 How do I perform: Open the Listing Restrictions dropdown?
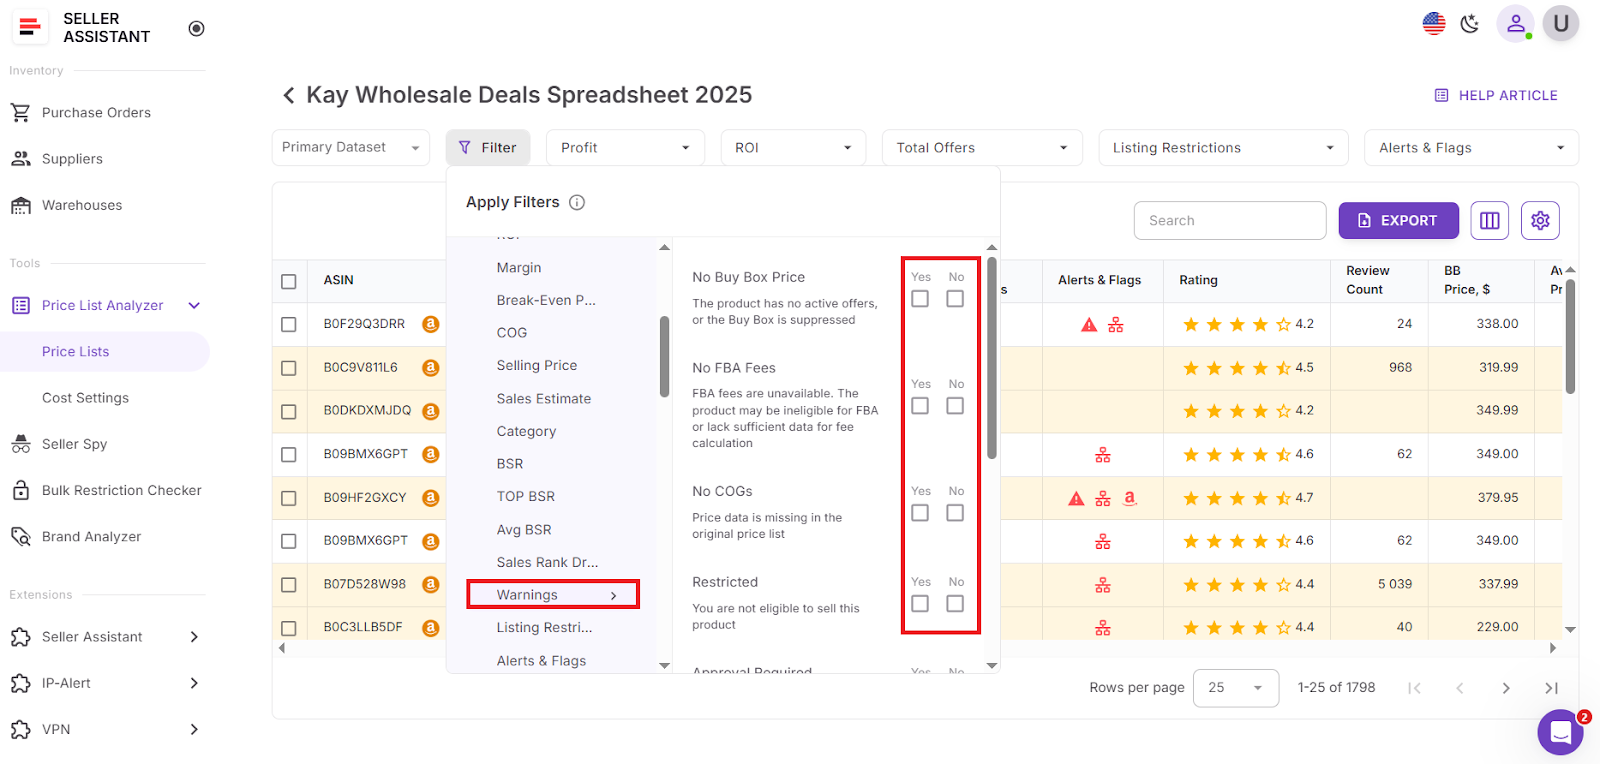(1223, 147)
